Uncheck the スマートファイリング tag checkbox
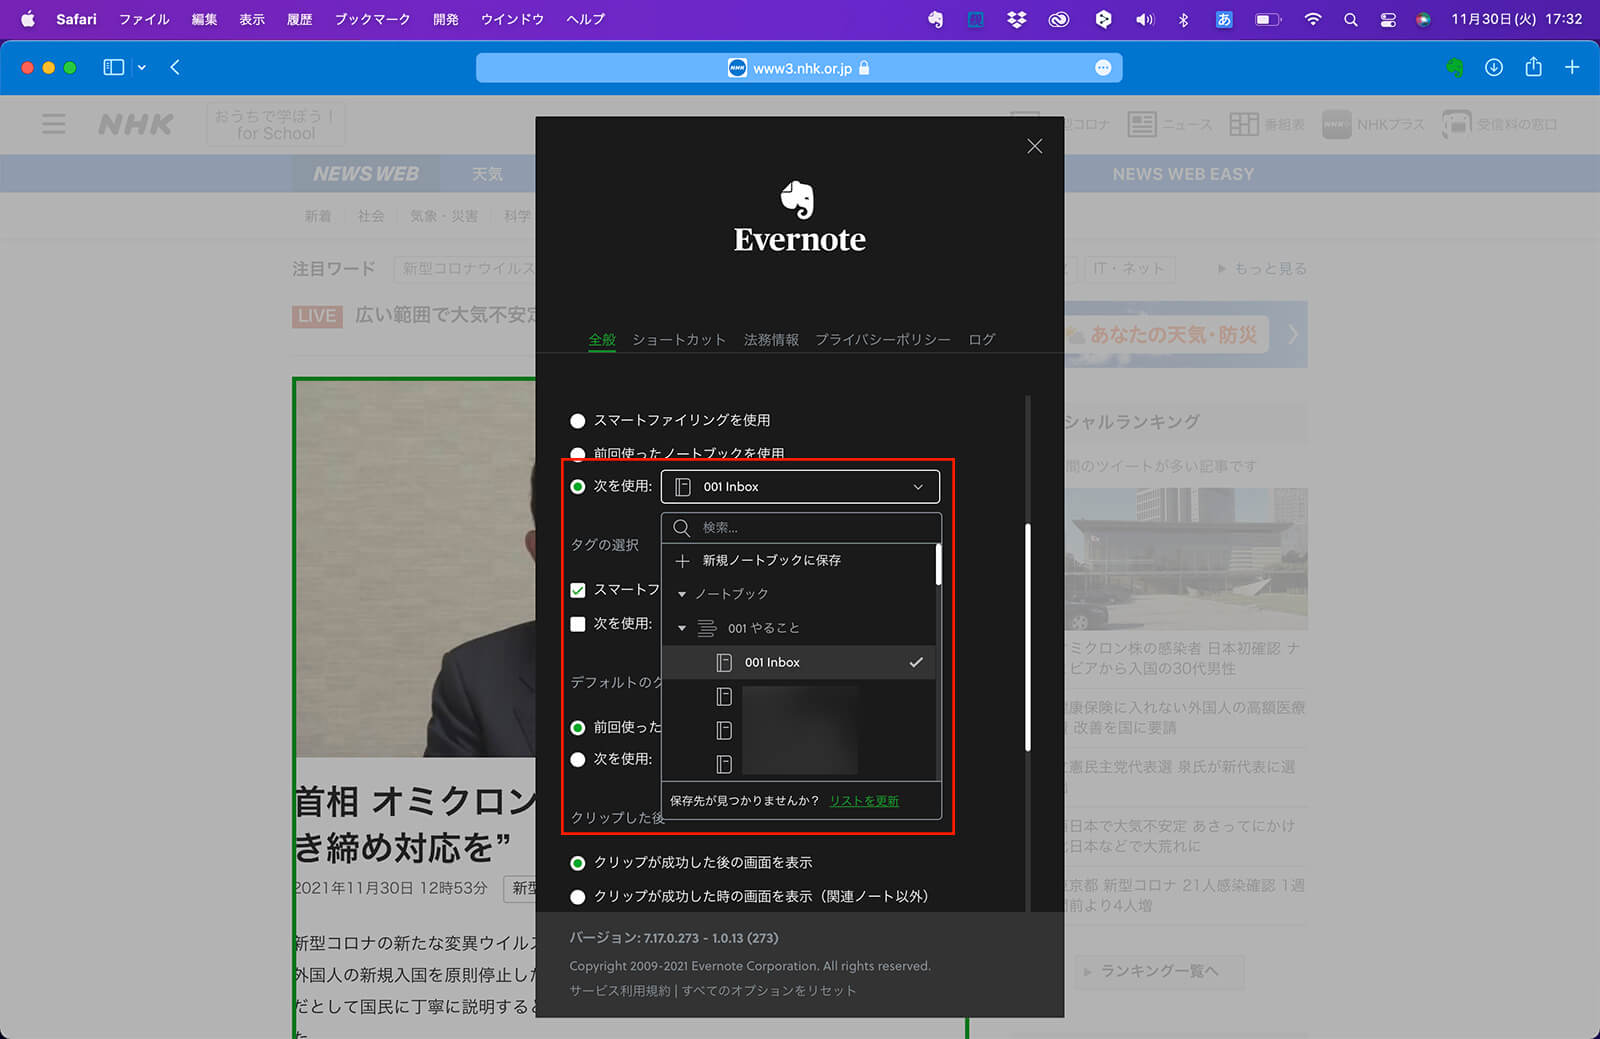This screenshot has width=1600, height=1039. pos(577,590)
